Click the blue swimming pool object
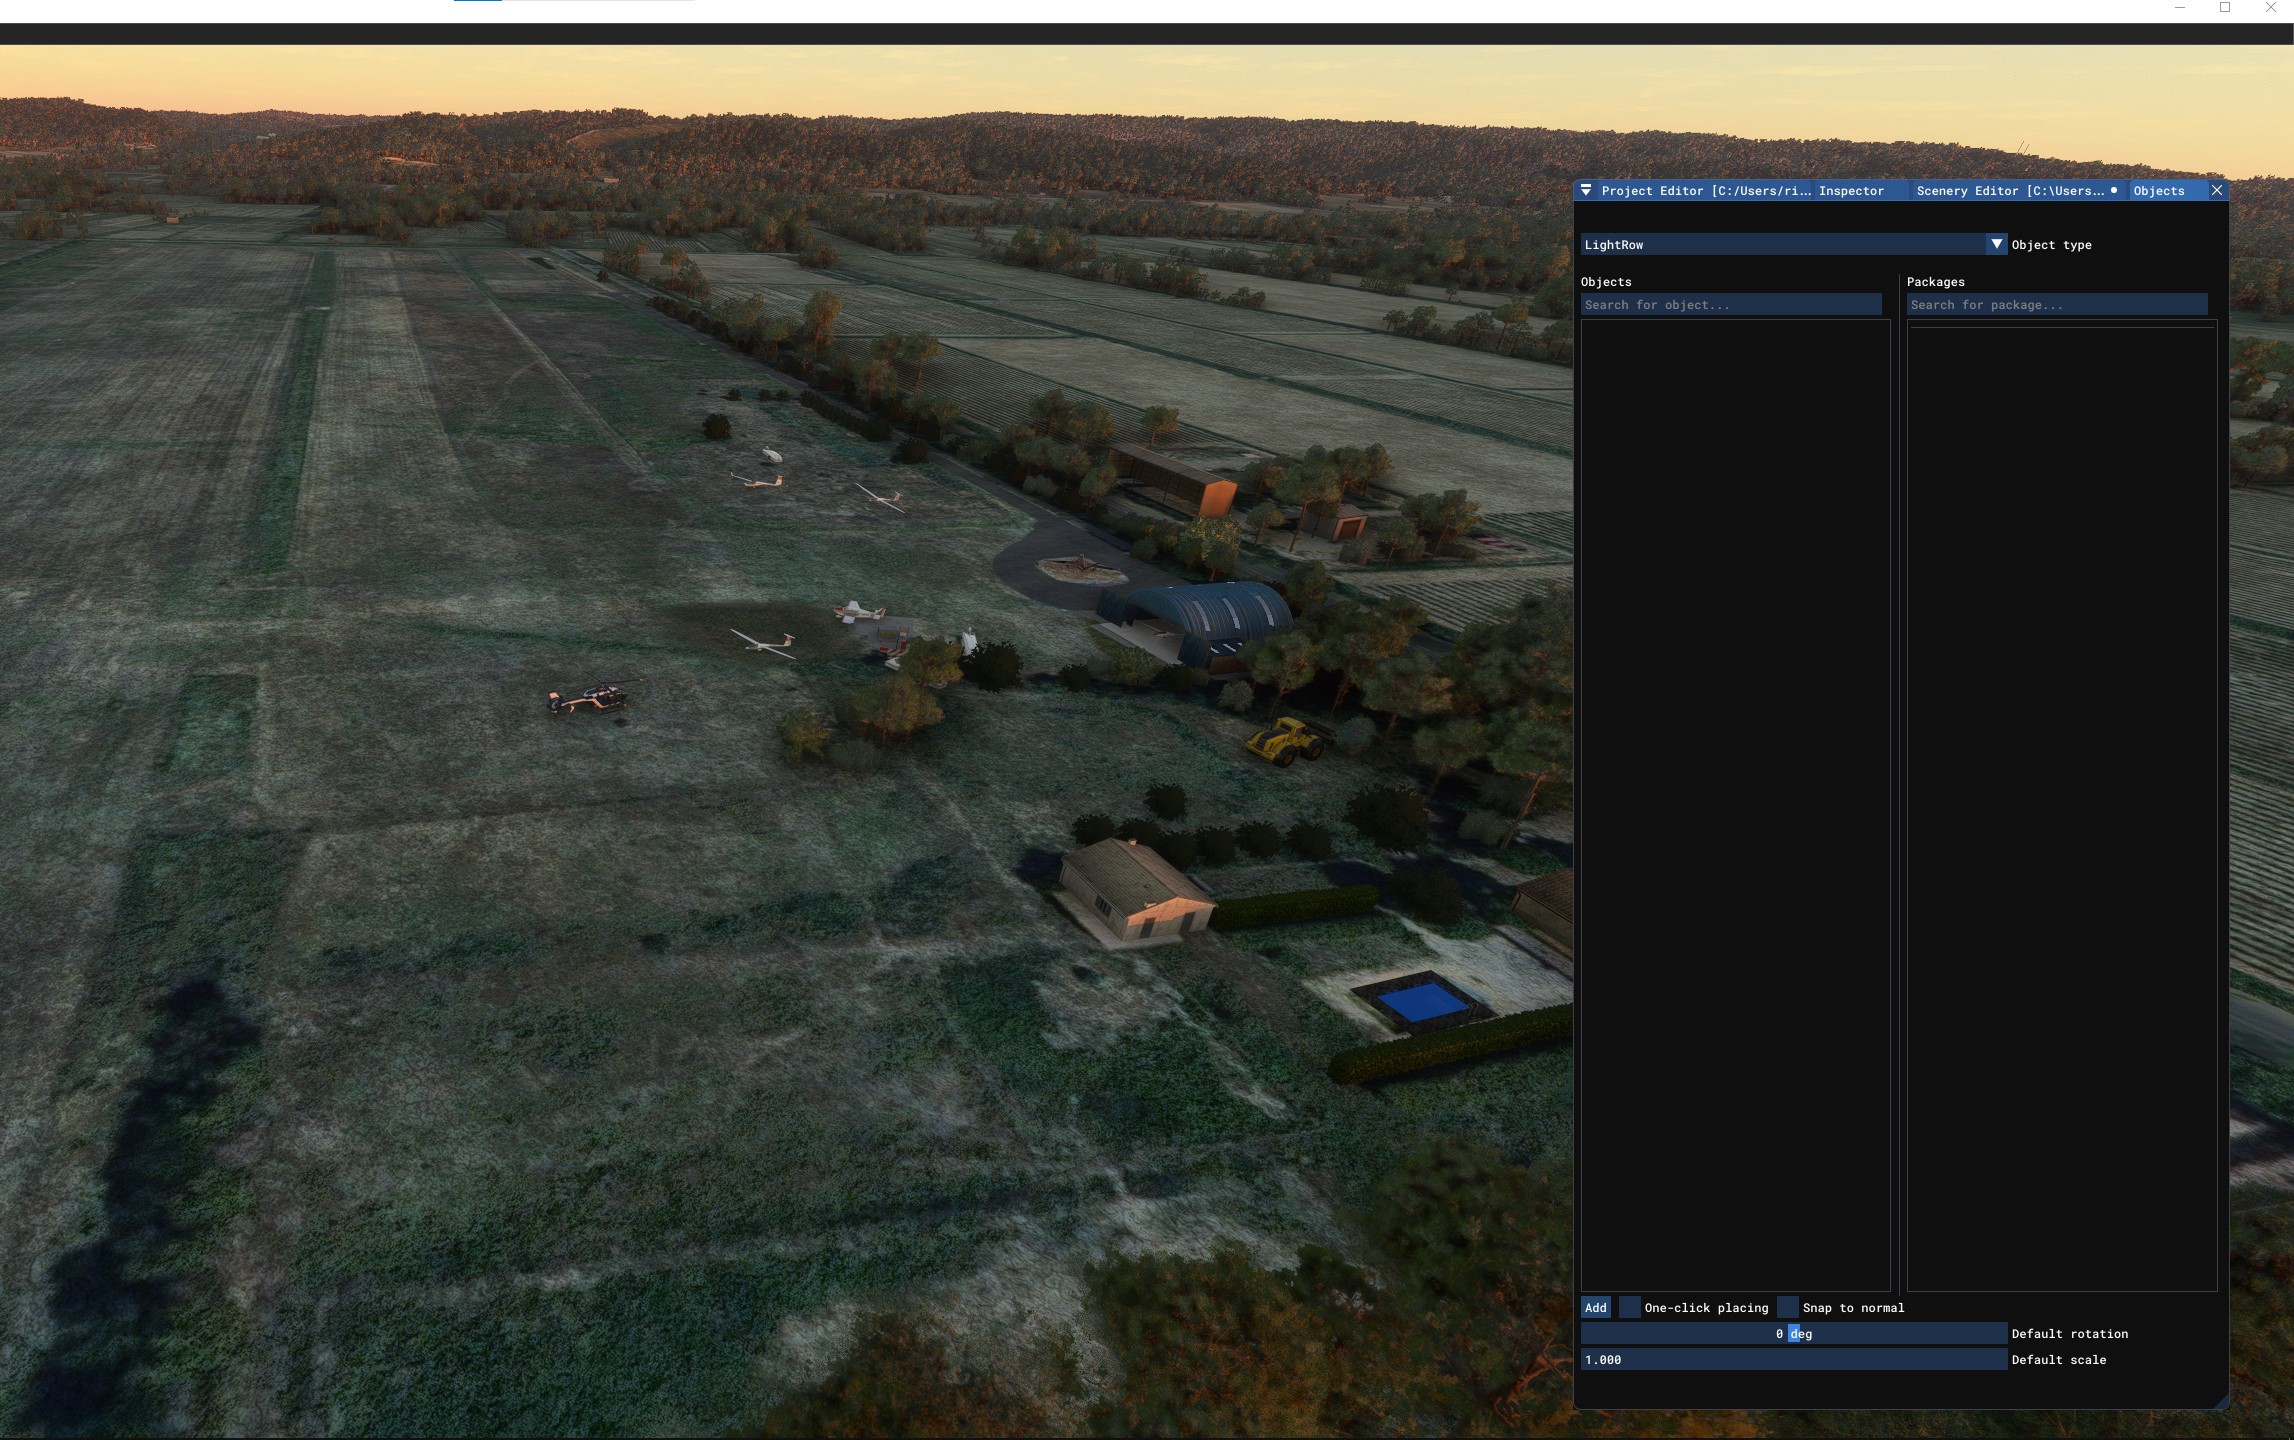 pos(1423,1001)
